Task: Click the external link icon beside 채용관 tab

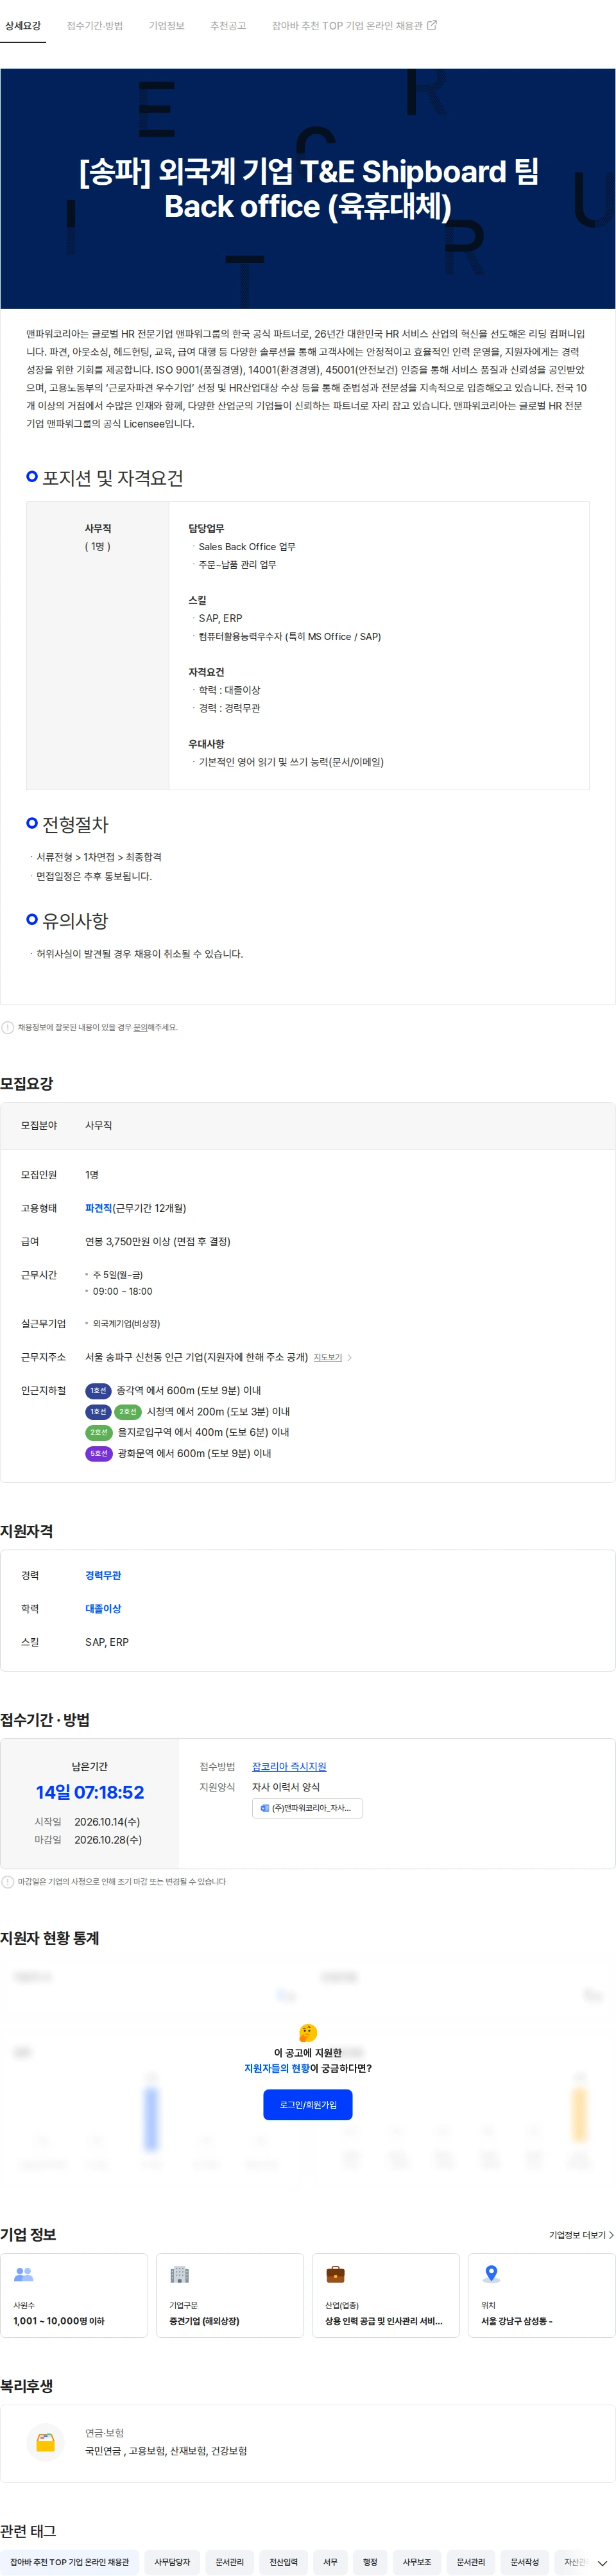Action: pos(432,25)
